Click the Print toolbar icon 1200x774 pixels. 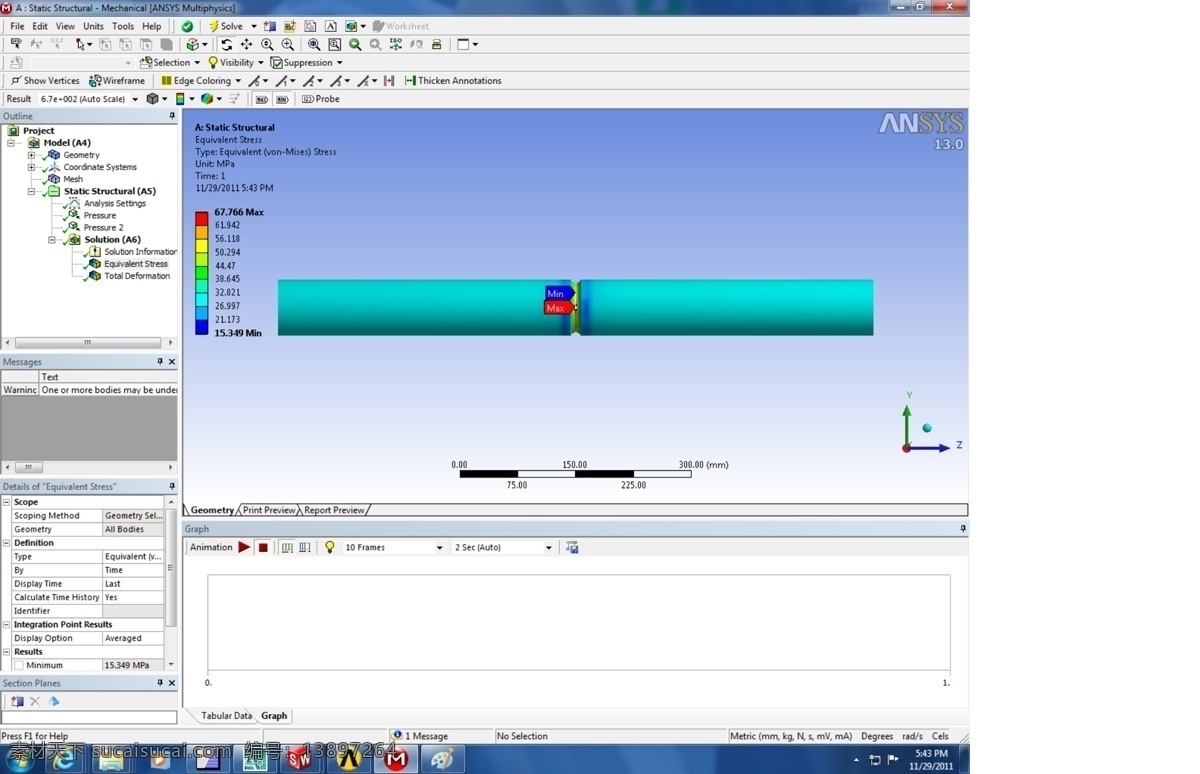coord(436,44)
